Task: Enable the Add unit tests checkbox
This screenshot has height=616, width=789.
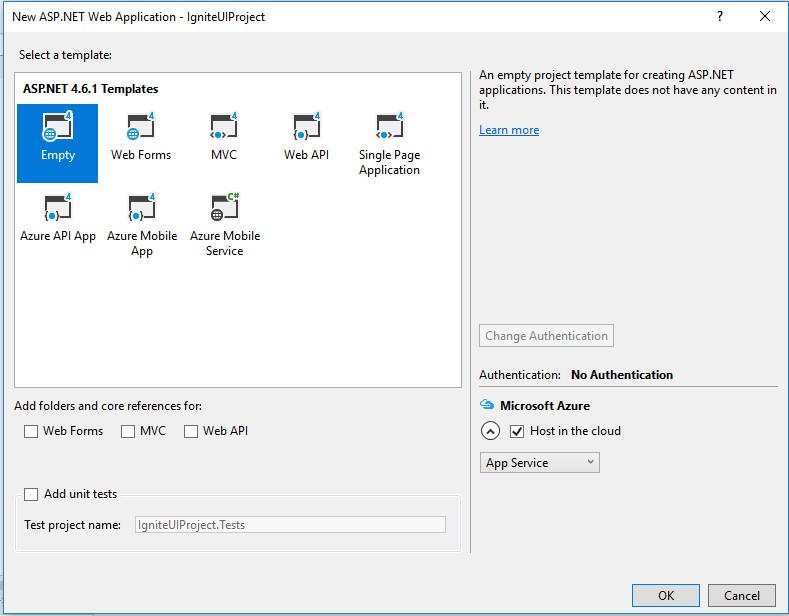Action: 31,494
